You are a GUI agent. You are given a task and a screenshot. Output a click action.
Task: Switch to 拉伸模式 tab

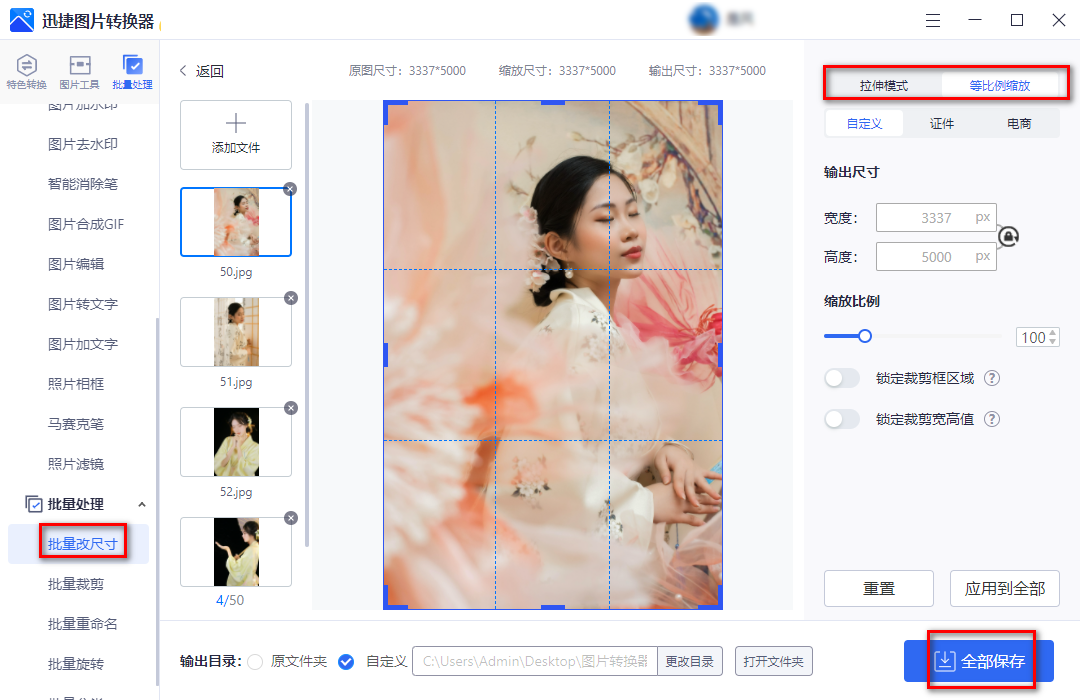(x=884, y=85)
